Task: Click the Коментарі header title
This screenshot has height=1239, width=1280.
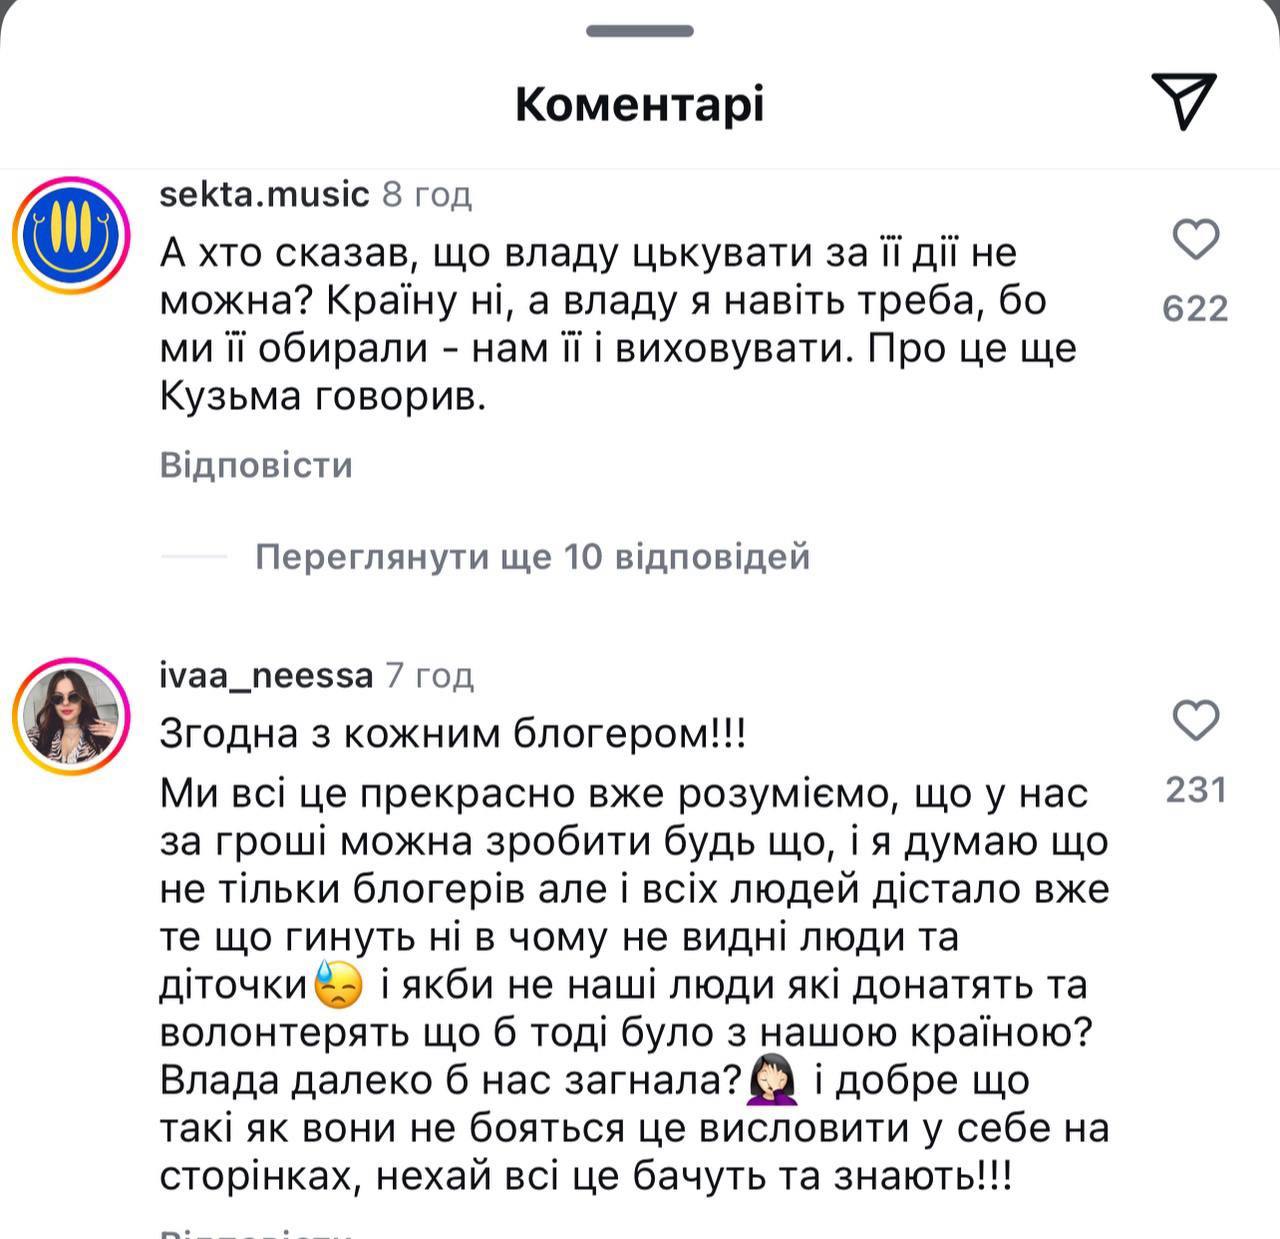Action: coord(639,103)
